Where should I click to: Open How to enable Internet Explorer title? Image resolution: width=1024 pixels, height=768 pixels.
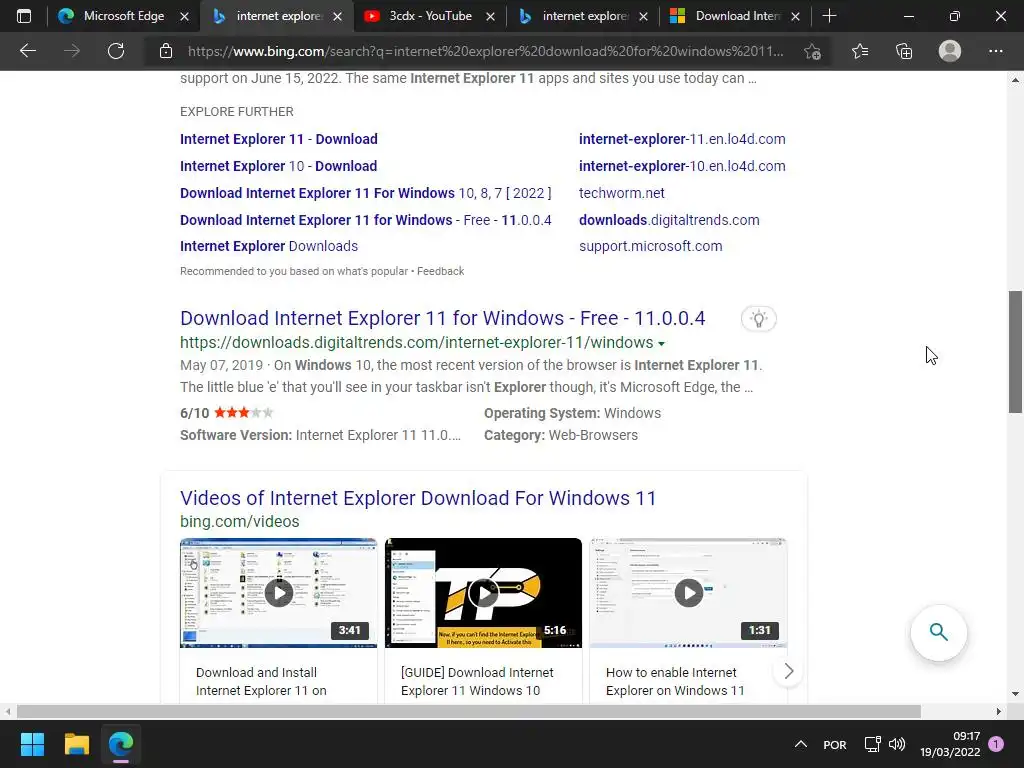click(675, 681)
